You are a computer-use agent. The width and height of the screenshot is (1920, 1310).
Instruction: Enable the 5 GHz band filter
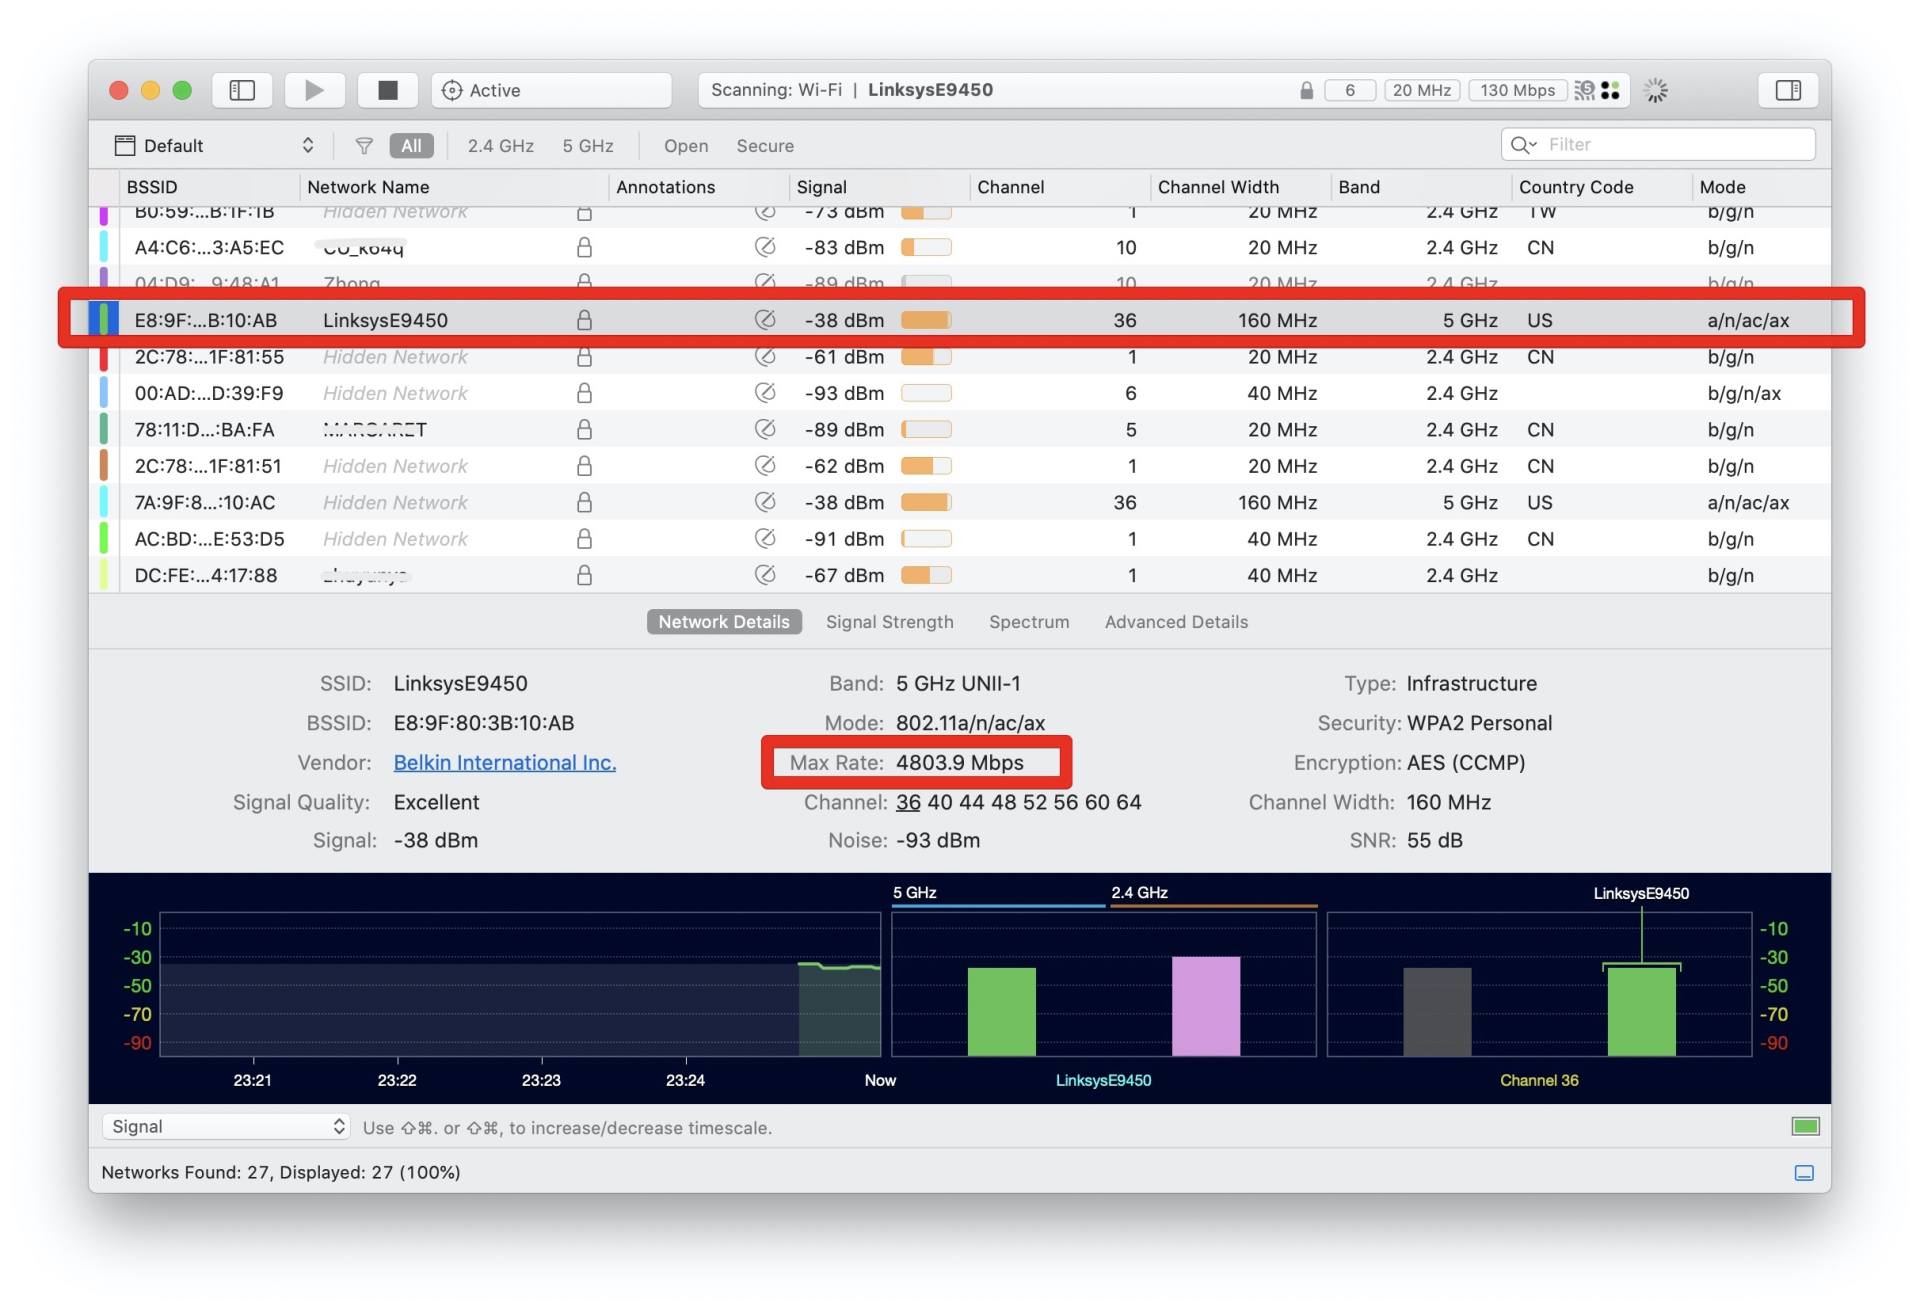point(587,146)
